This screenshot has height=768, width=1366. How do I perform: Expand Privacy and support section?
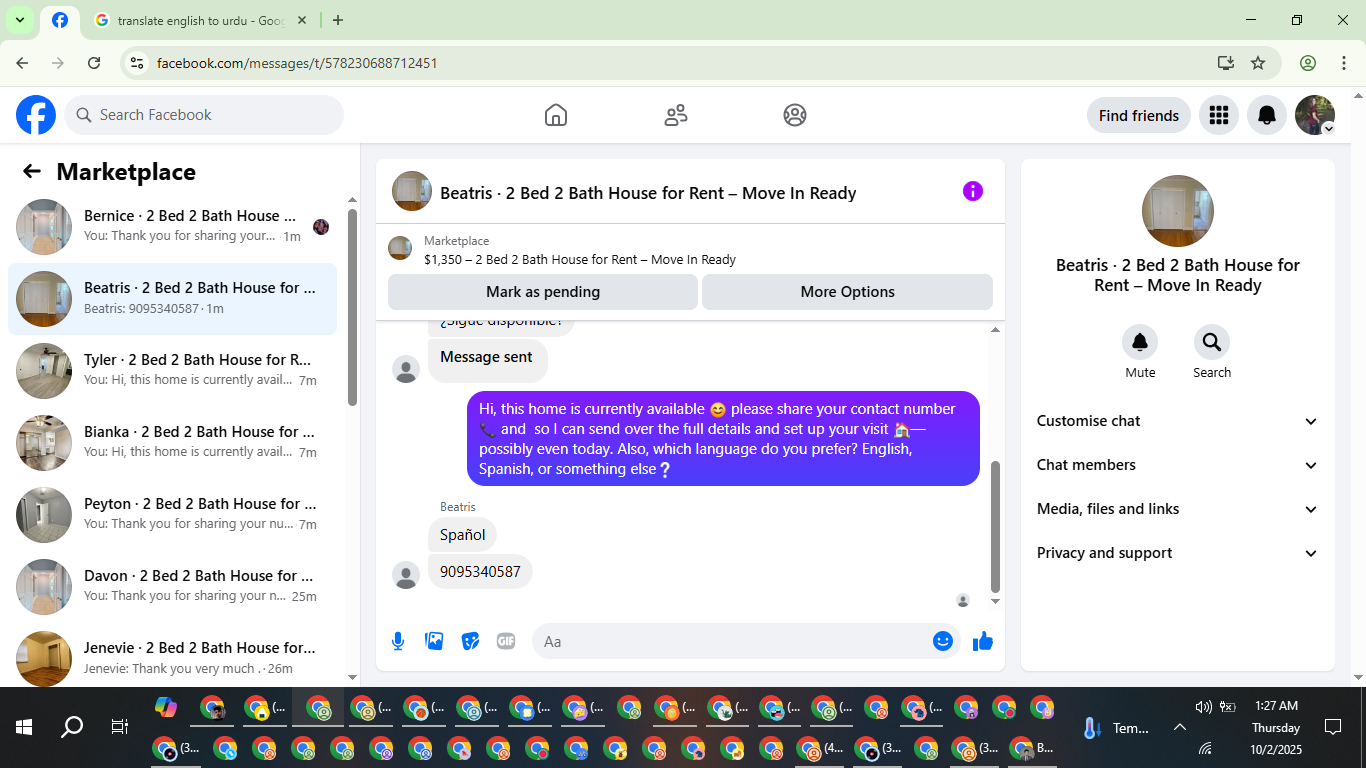click(1178, 553)
